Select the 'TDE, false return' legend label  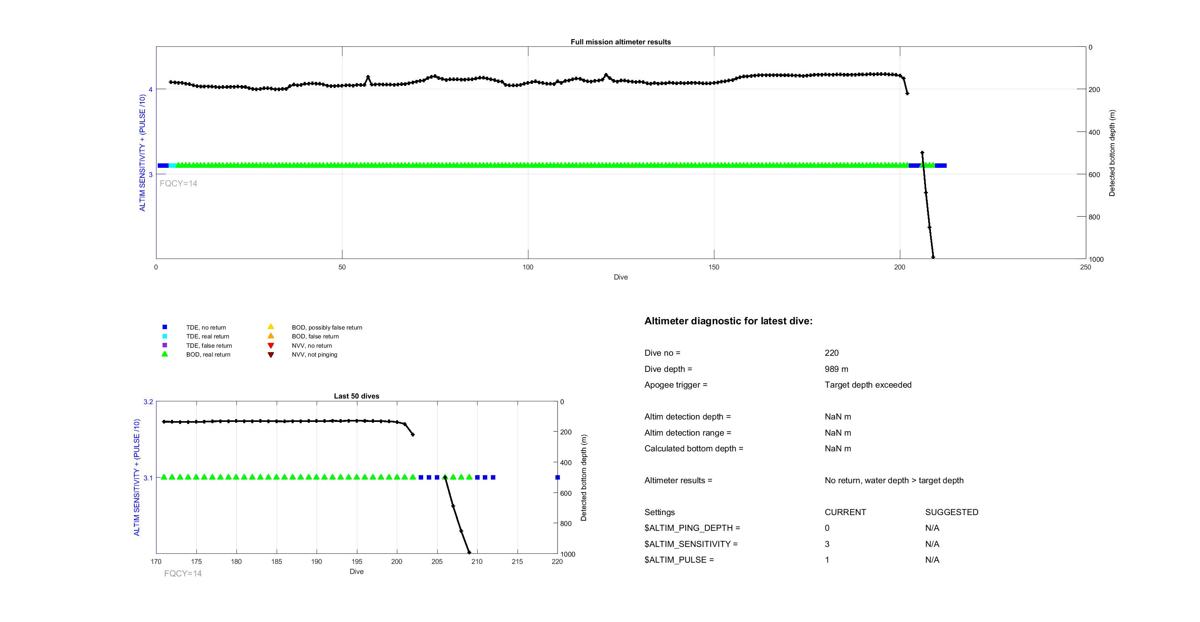click(209, 345)
